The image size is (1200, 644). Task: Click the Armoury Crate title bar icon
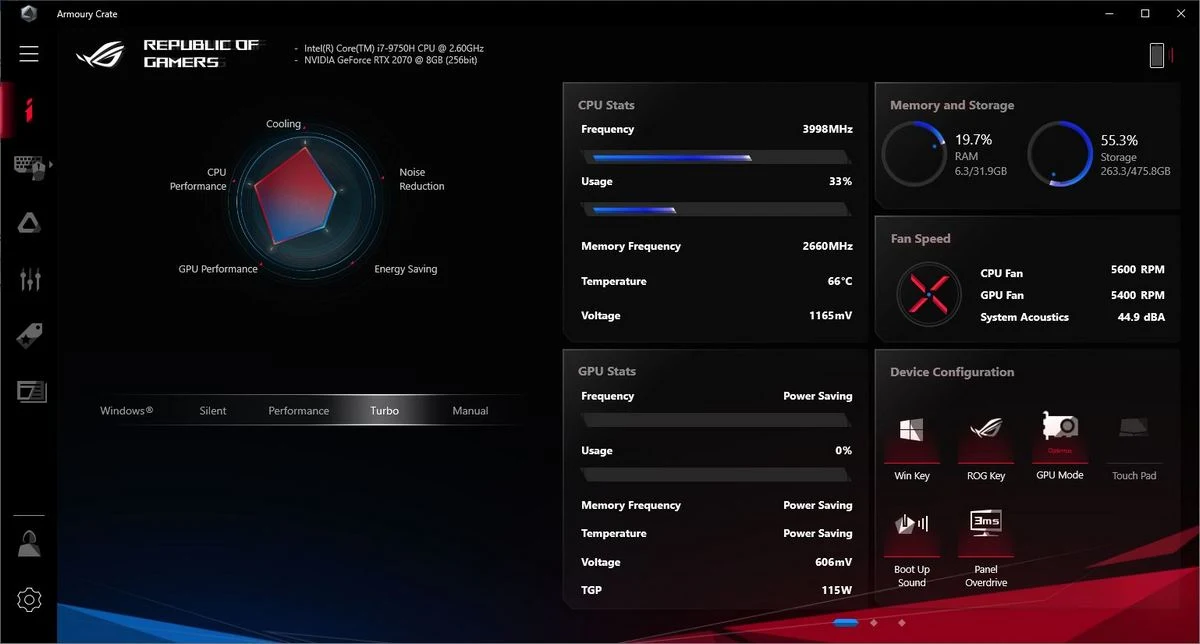[30, 13]
